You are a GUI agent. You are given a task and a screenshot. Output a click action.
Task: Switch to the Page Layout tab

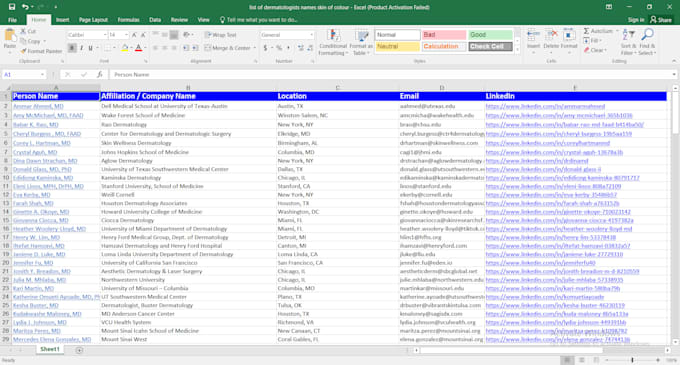tap(93, 20)
